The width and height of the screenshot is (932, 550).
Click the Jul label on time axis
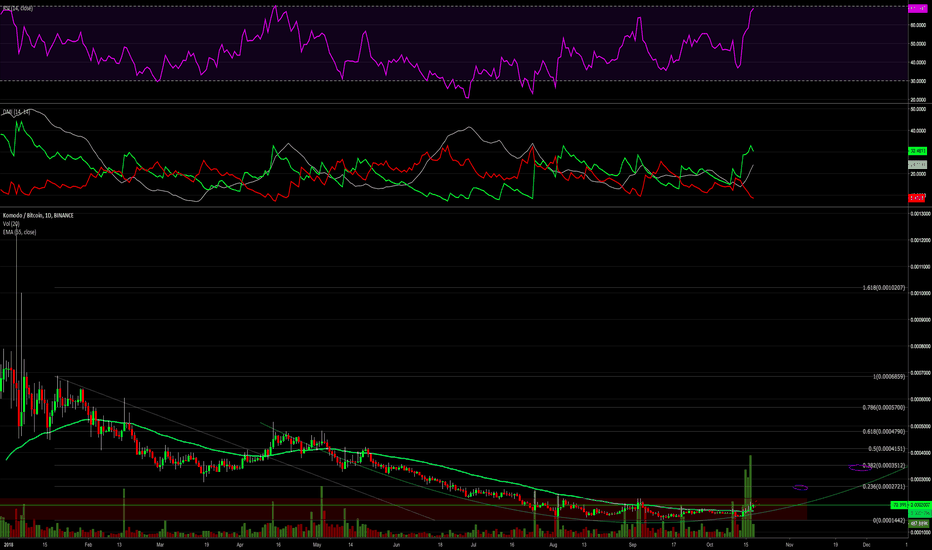473,544
